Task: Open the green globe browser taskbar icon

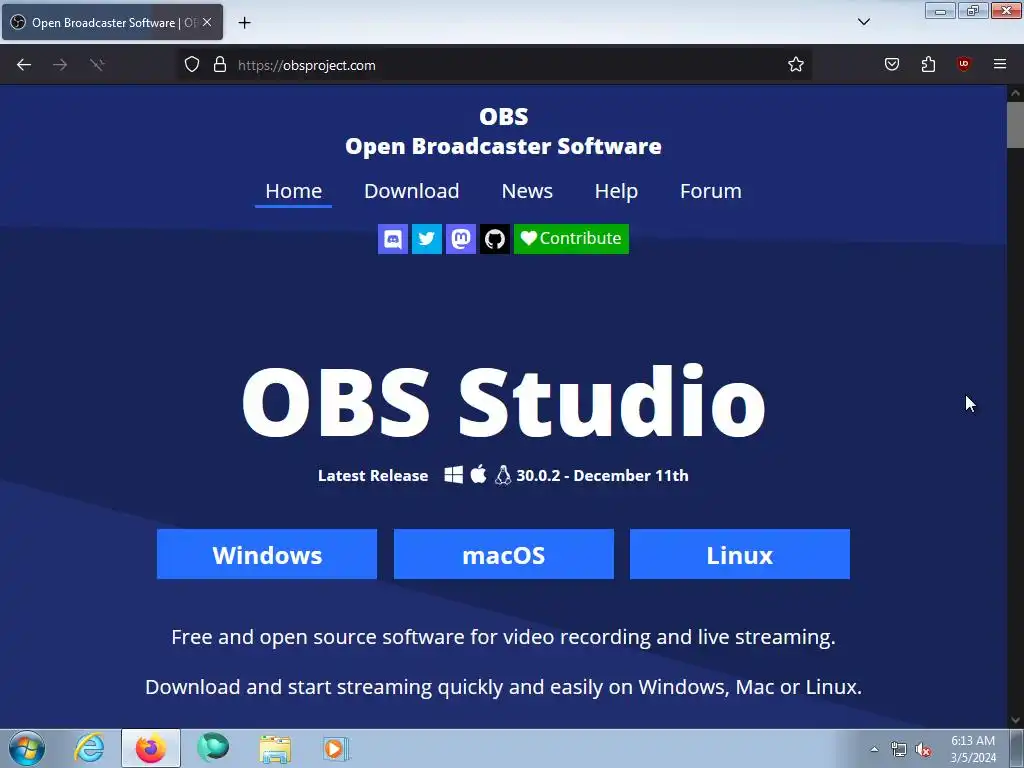Action: (213, 748)
